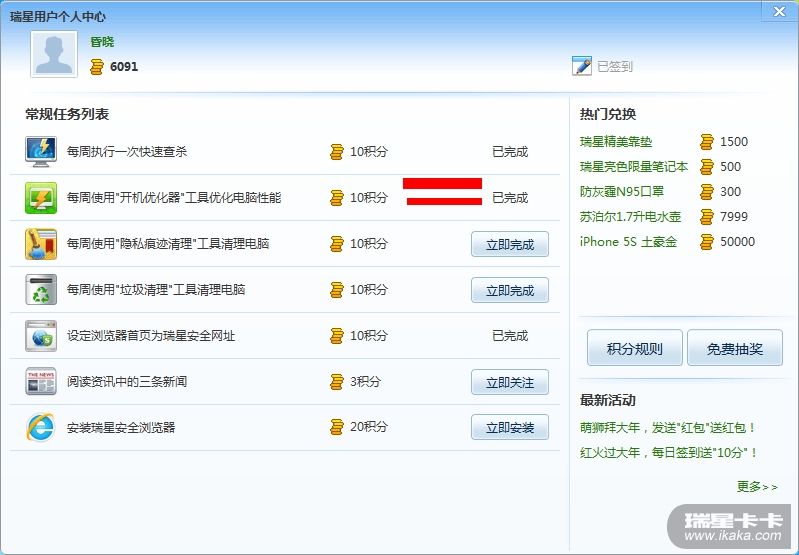Open the iPhone 5S 土豪金 exchange link
Screen dimensions: 799x555
point(628,242)
